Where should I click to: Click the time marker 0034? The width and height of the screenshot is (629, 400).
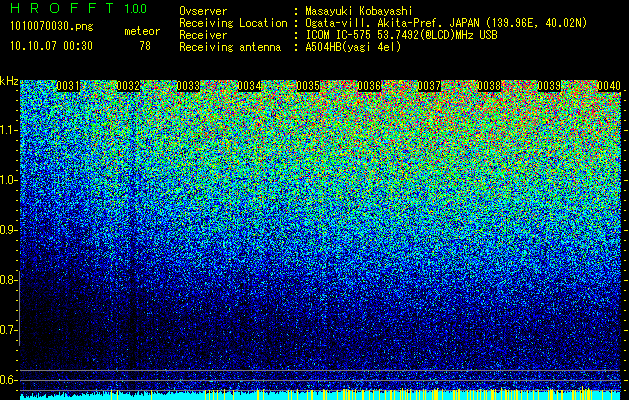[249, 86]
